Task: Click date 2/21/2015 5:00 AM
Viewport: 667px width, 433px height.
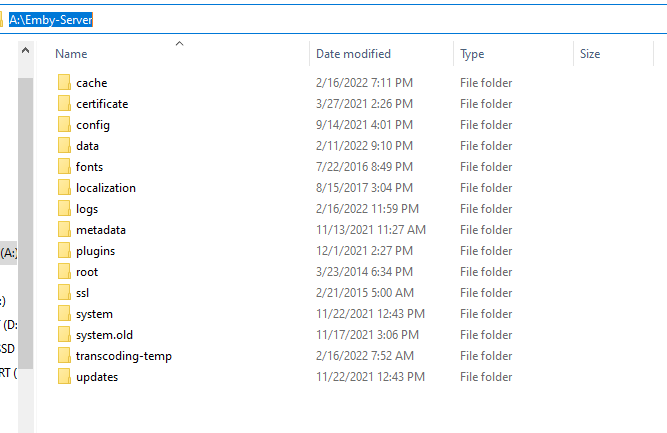Action: [365, 293]
